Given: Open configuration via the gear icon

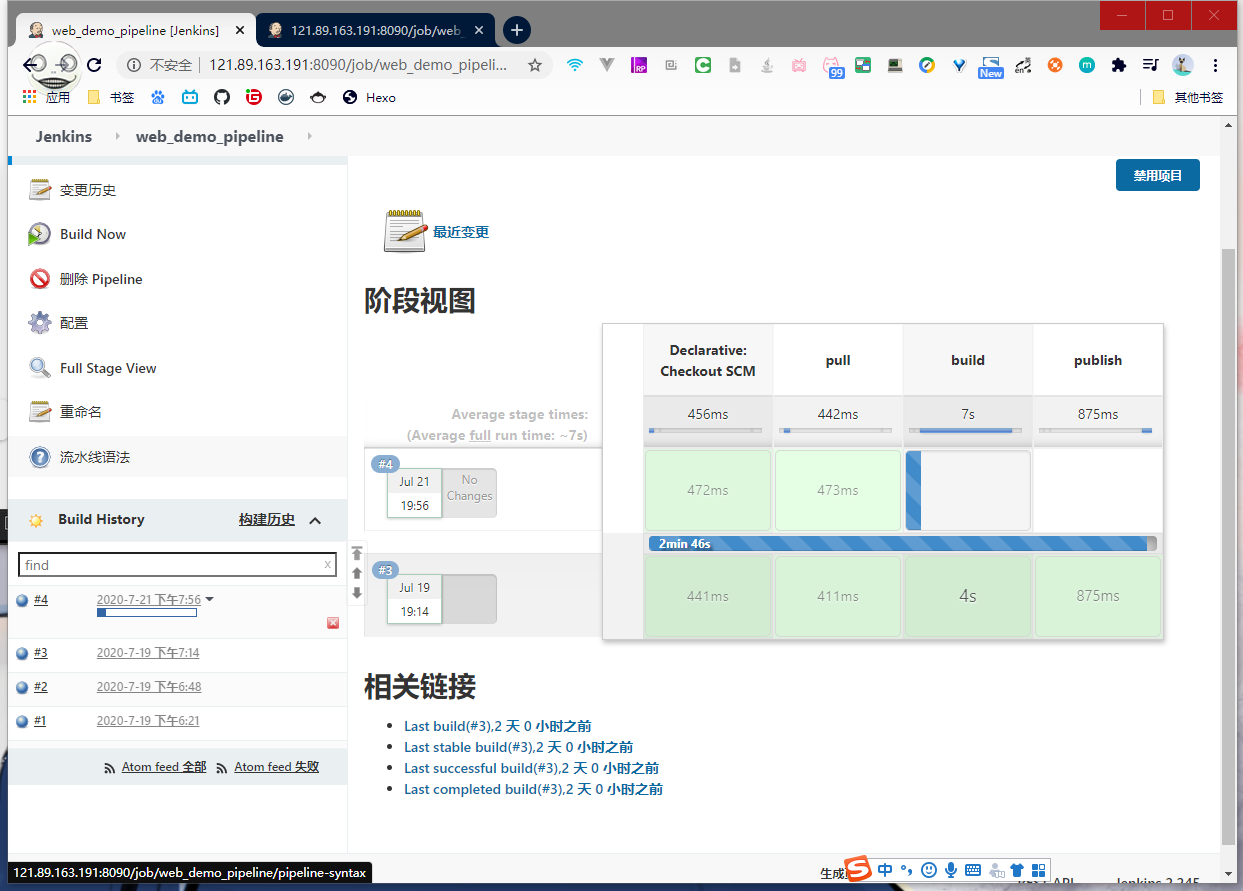Looking at the screenshot, I should click(x=39, y=323).
